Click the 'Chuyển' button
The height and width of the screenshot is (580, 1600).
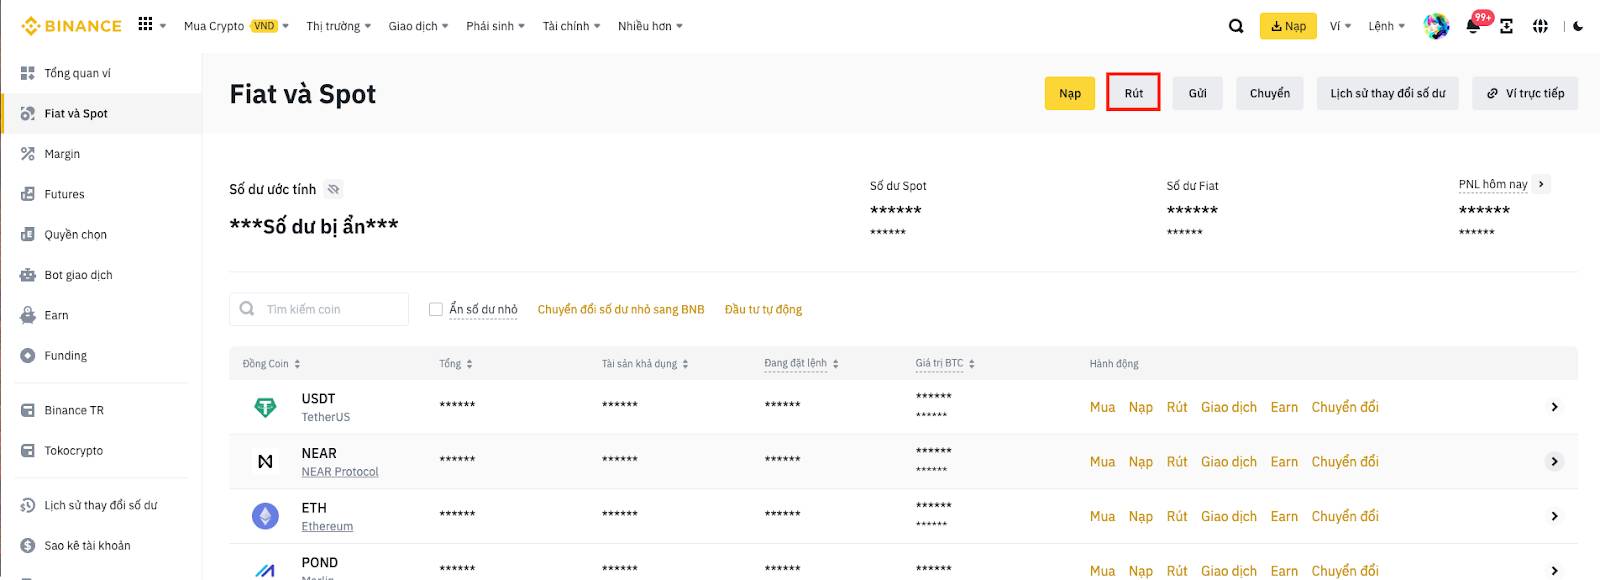point(1270,93)
